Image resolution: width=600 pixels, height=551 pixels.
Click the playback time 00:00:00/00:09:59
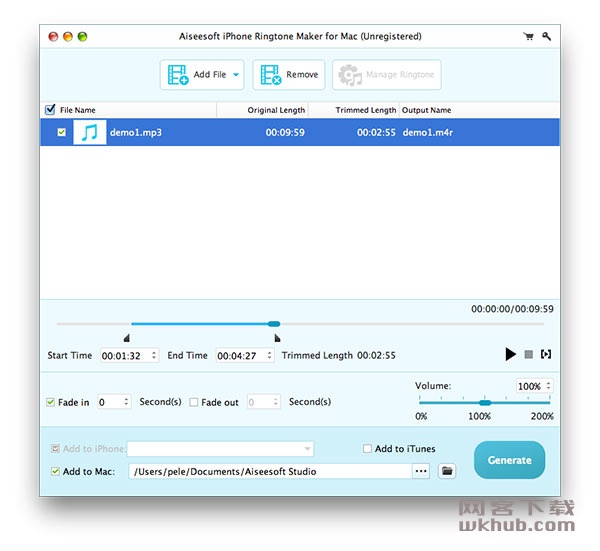pos(512,309)
